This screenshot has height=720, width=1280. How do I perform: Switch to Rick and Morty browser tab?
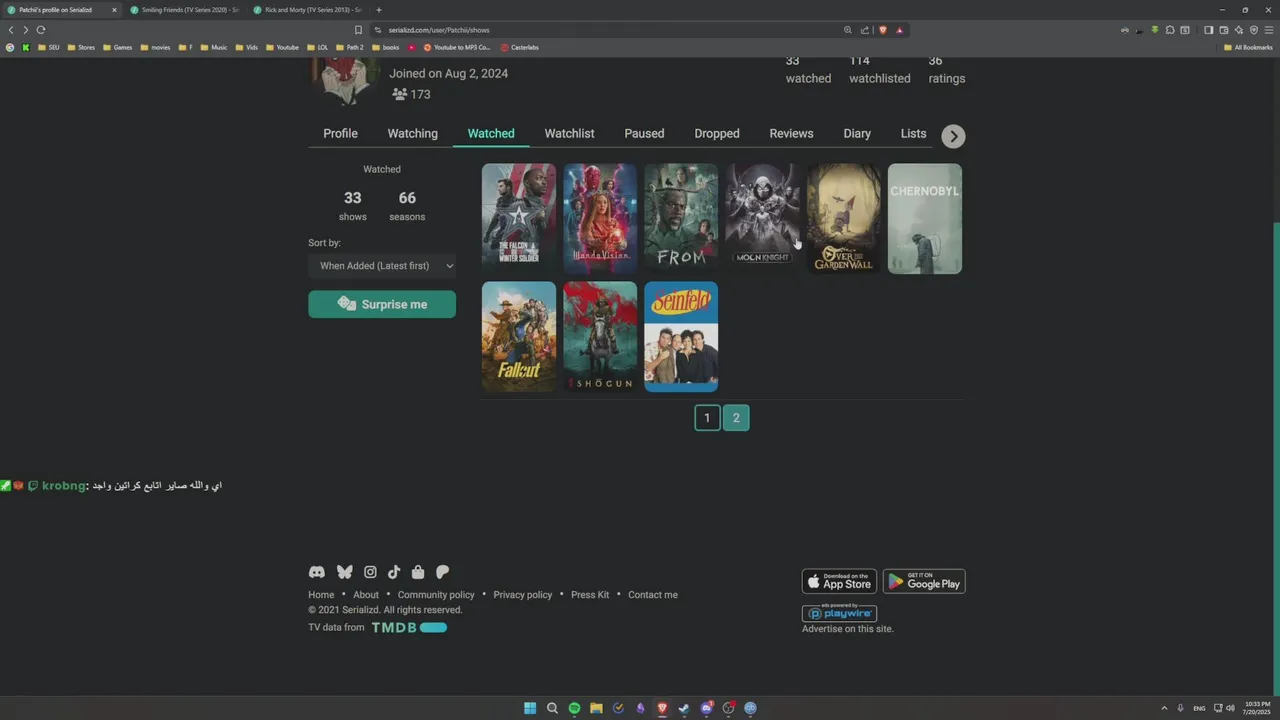(x=306, y=10)
